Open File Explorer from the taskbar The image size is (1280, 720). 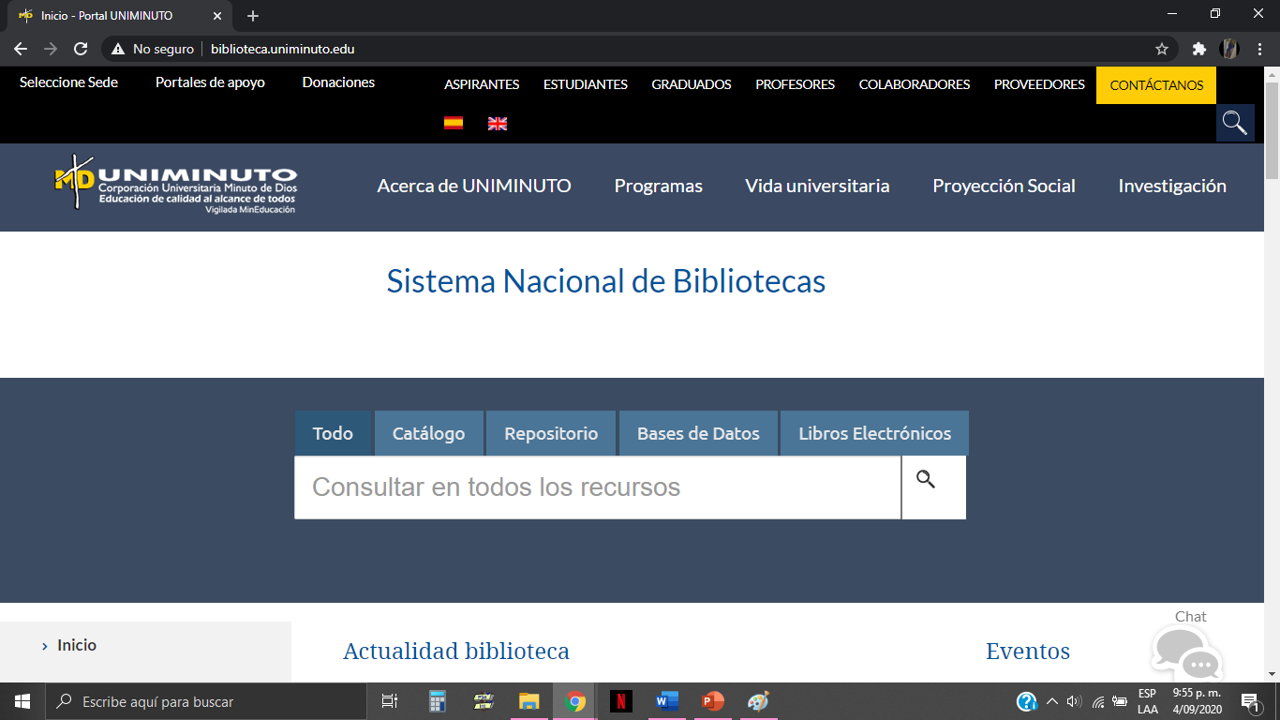point(529,701)
